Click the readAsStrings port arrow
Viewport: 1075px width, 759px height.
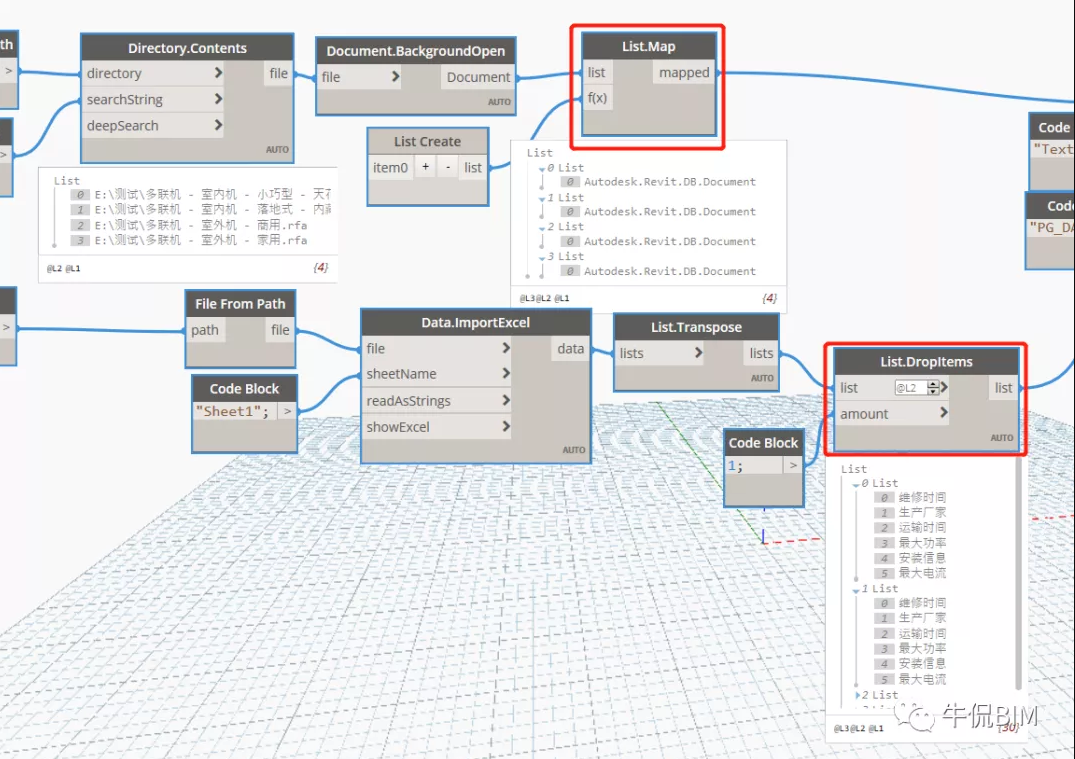[506, 400]
